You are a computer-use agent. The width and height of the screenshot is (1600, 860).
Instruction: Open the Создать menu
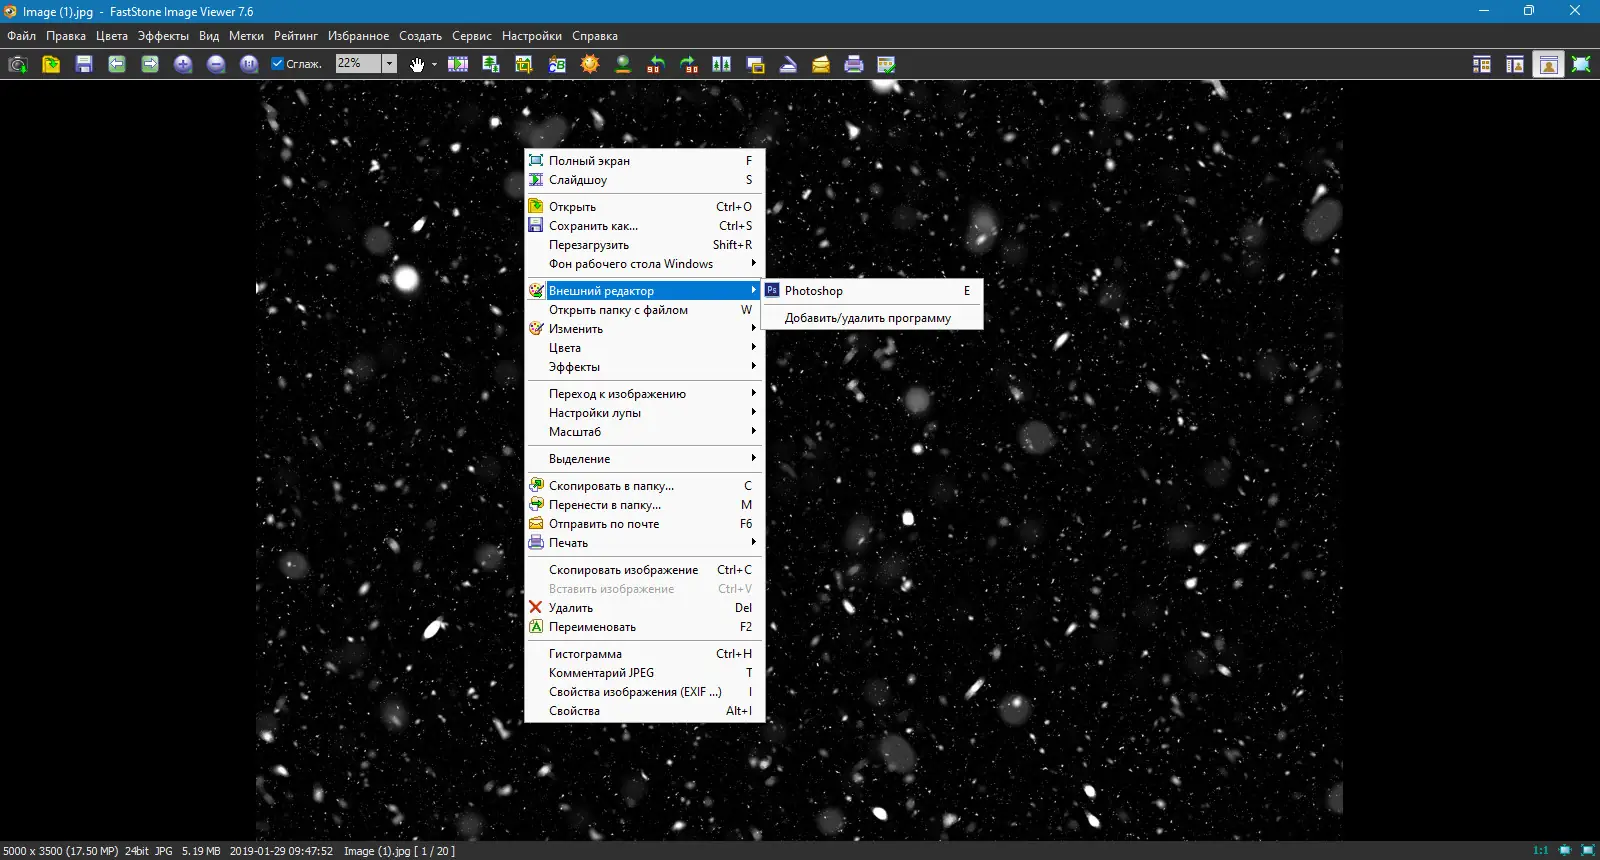[420, 36]
